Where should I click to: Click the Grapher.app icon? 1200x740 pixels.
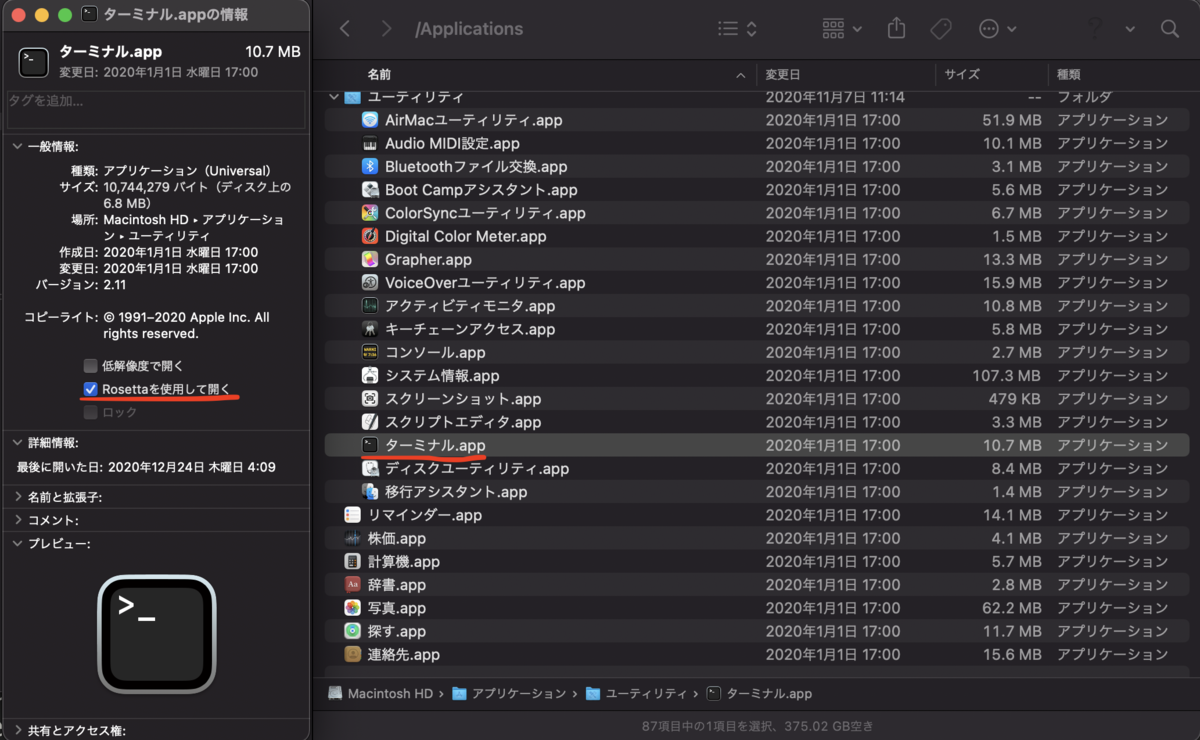[370, 259]
